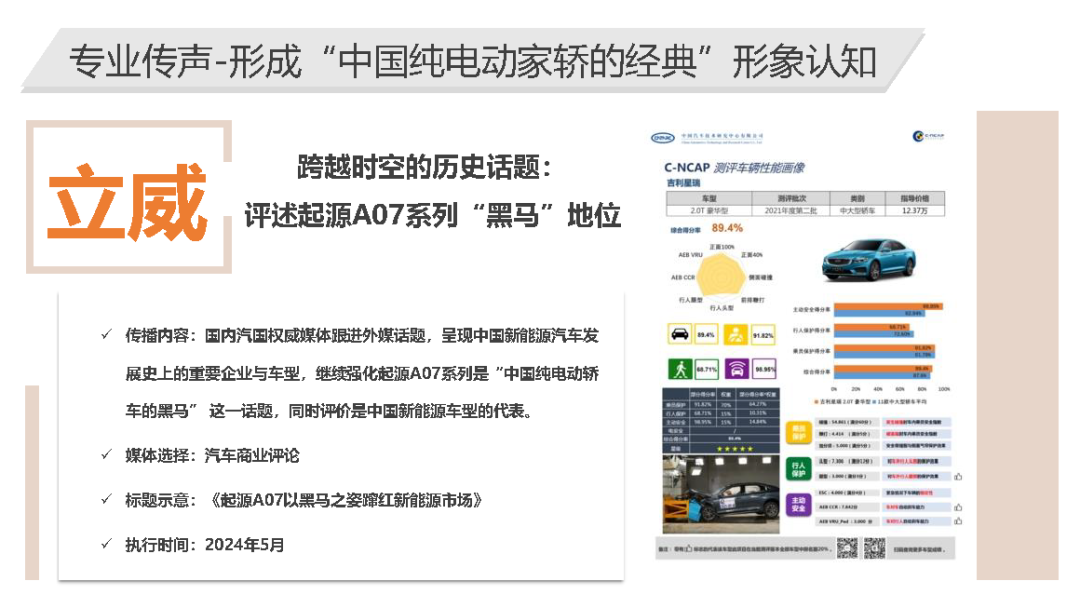Viewport: 1080px width, 608px height.
Task: Click the right QR code in the report footer
Action: [x=874, y=548]
